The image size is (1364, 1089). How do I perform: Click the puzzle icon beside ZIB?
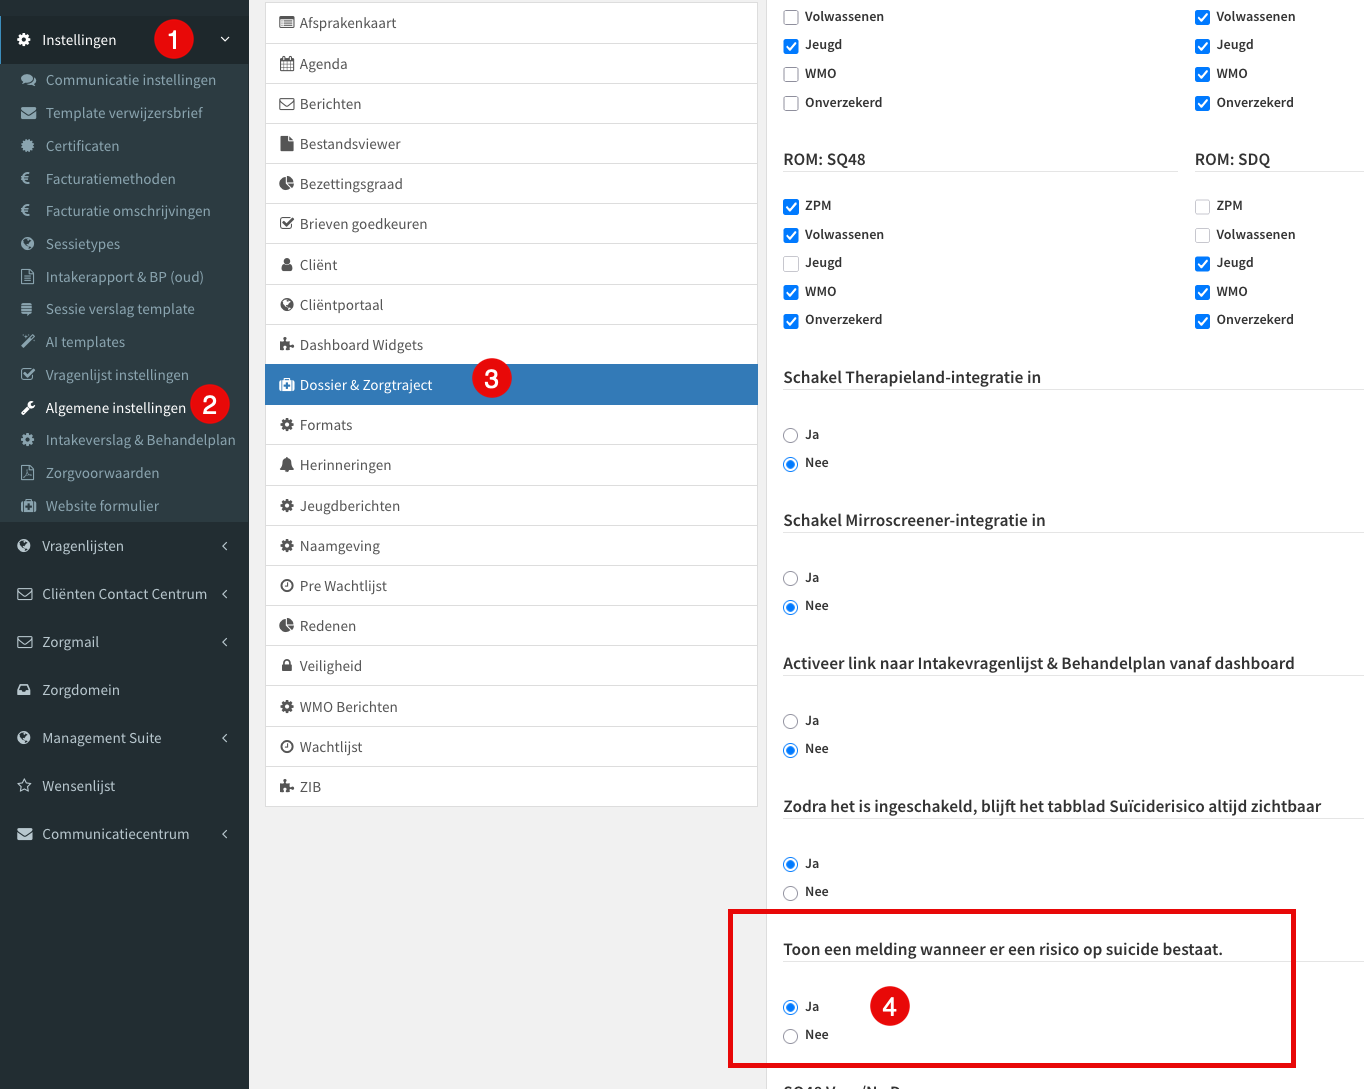(x=287, y=787)
